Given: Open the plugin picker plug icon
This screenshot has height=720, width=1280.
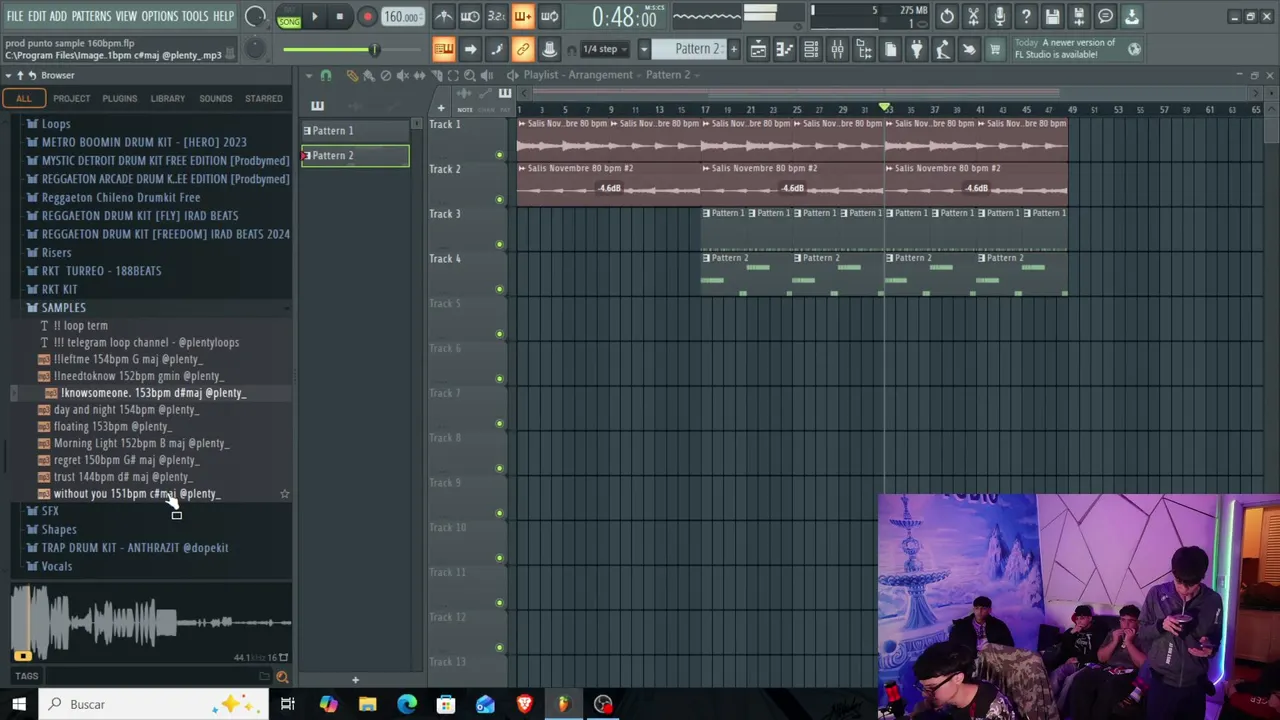Looking at the screenshot, I should (916, 49).
